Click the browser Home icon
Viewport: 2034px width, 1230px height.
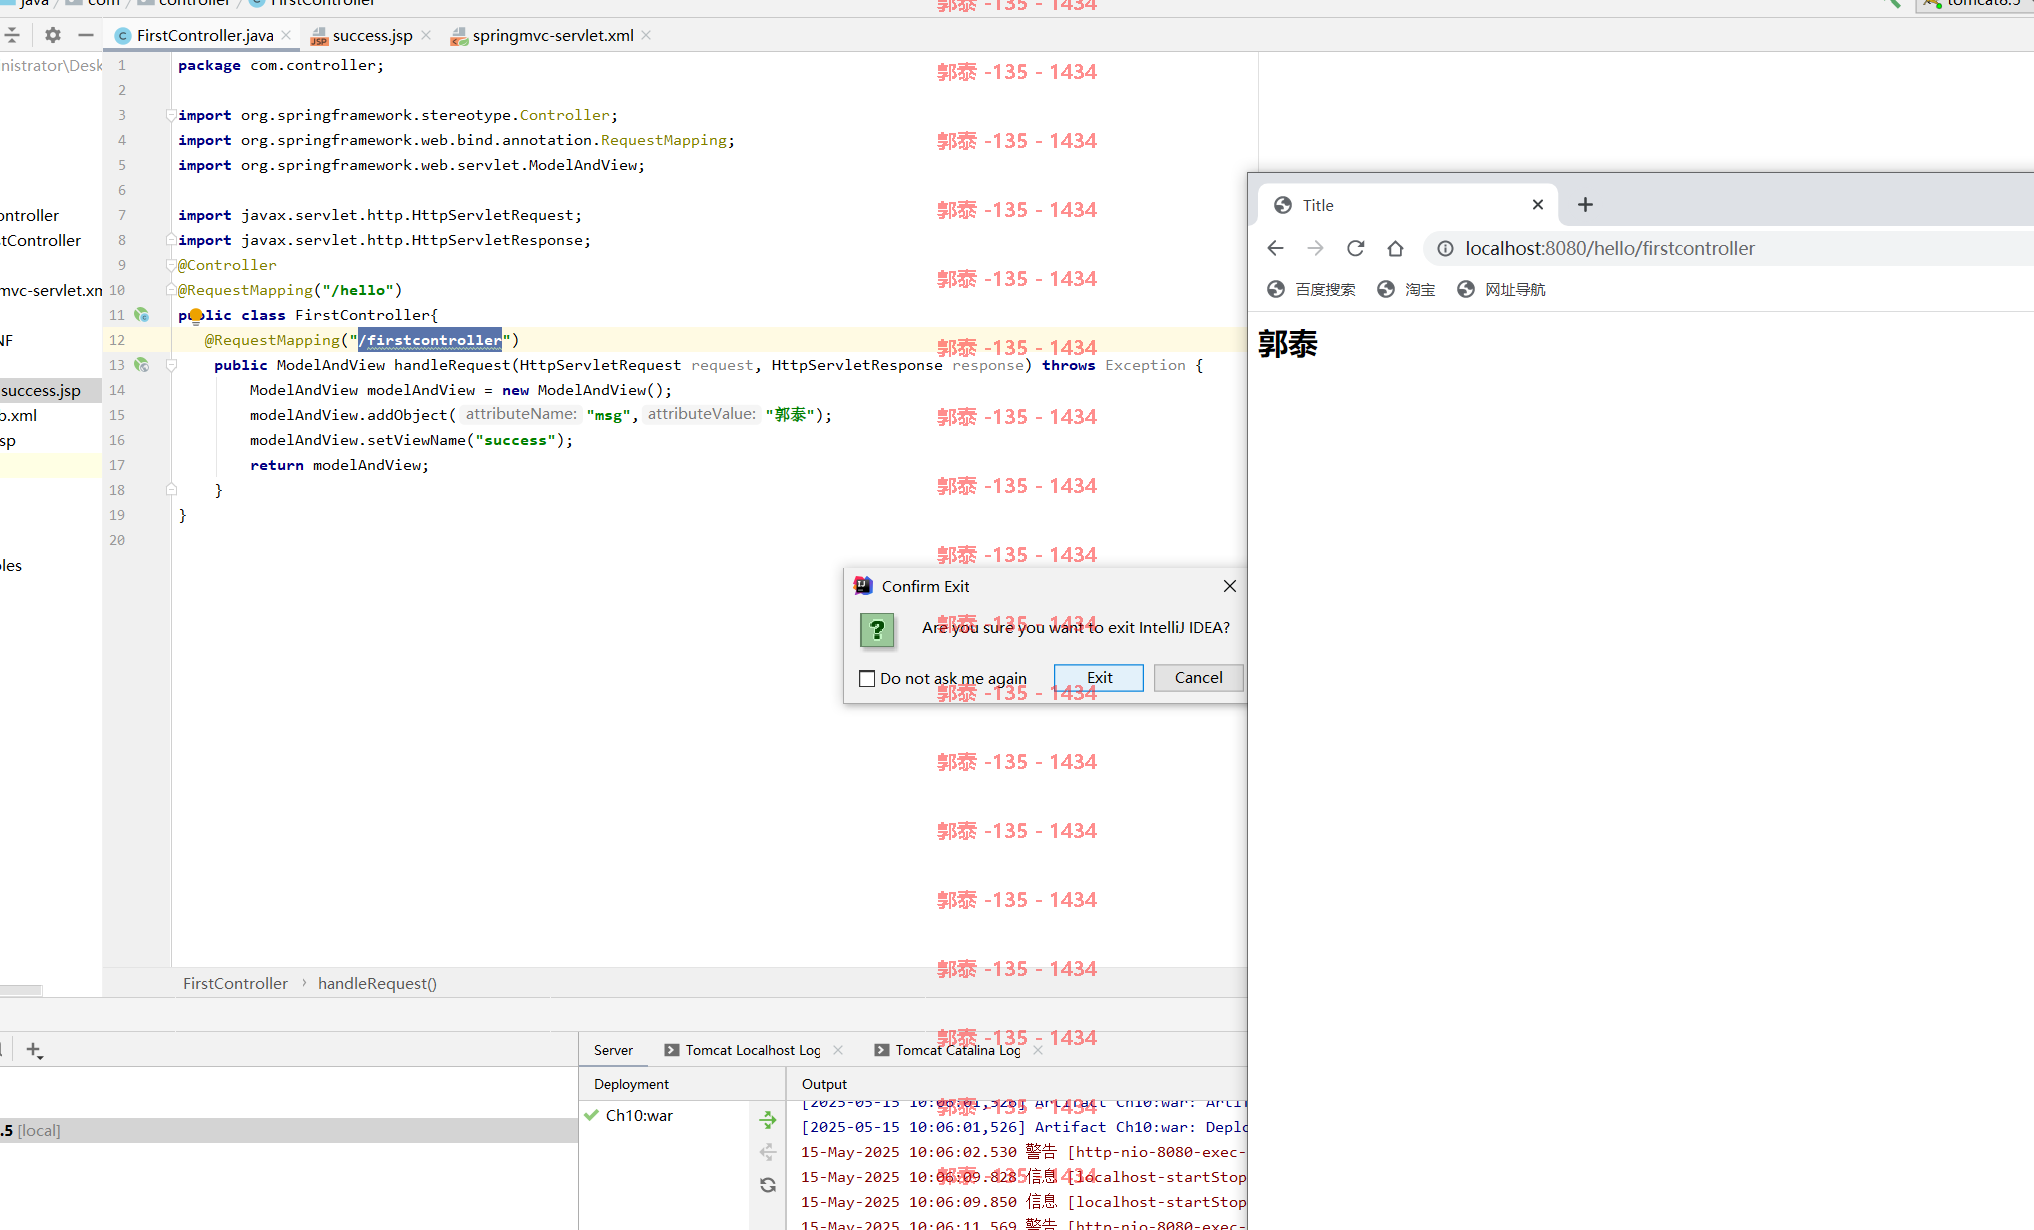click(1395, 248)
